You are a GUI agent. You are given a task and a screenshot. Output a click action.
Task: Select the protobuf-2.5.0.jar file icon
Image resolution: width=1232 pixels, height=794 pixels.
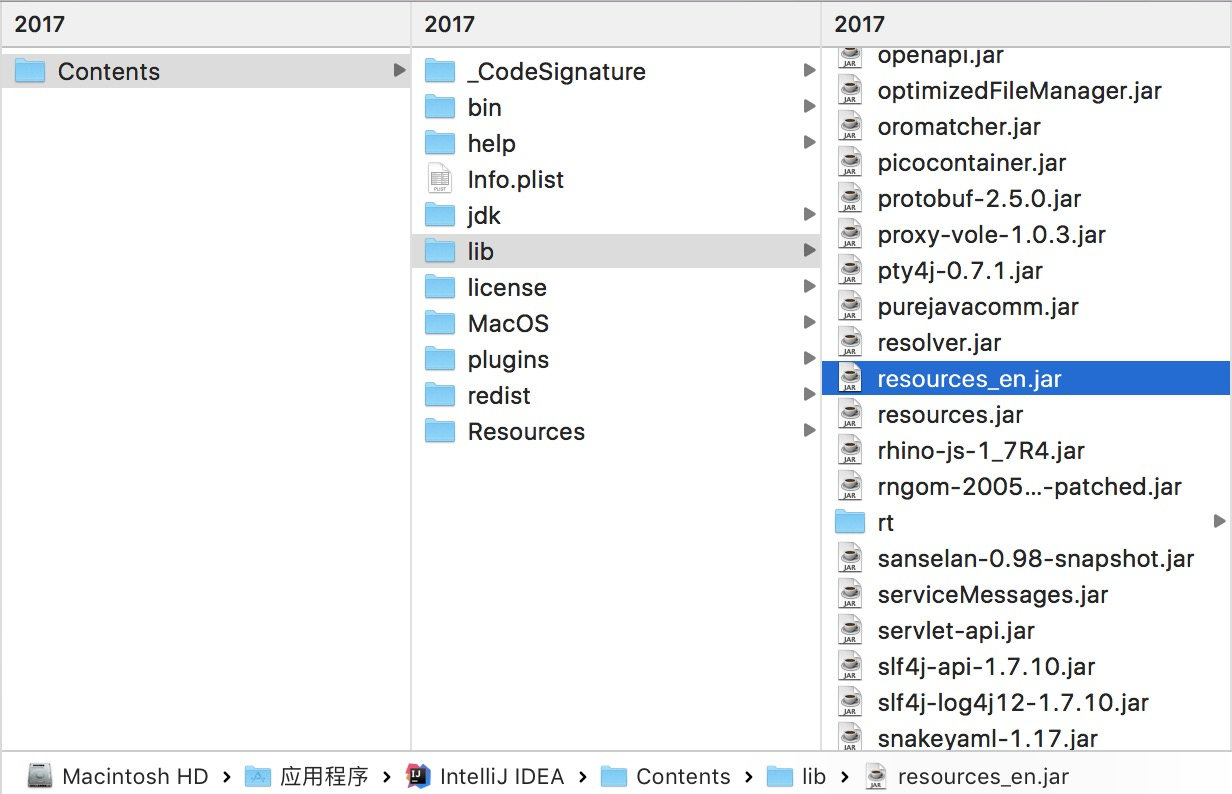click(850, 198)
